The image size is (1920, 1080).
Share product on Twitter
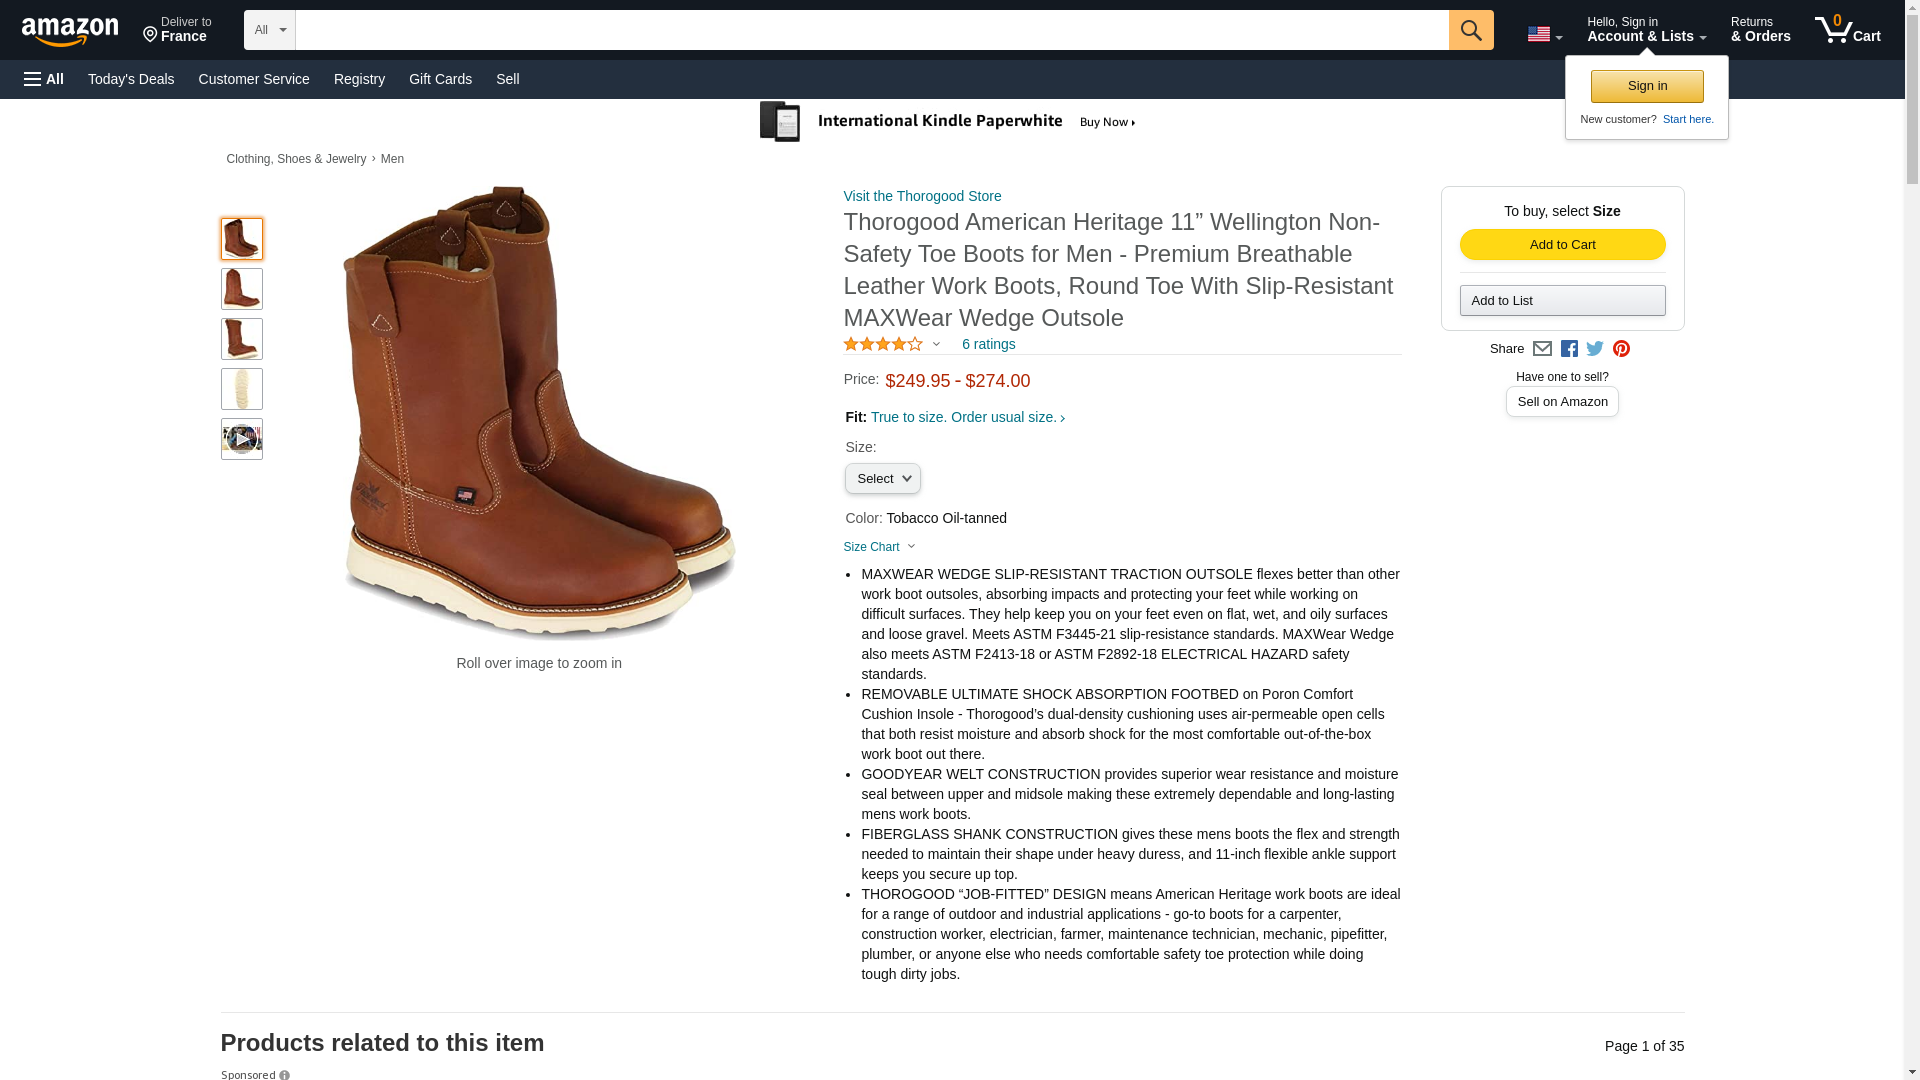point(1595,349)
